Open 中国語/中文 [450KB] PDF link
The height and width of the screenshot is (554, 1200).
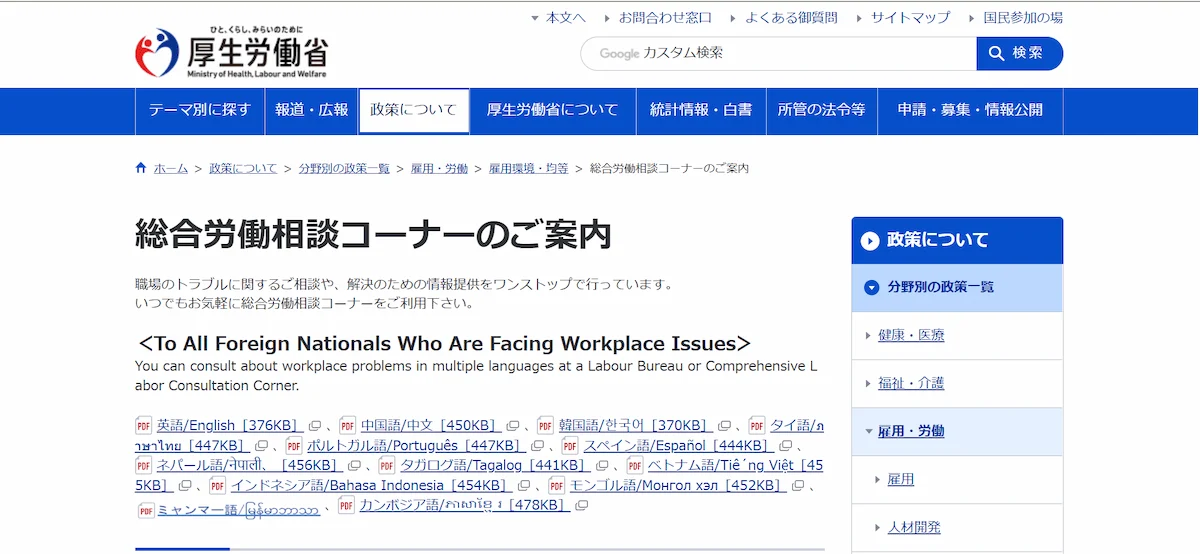429,425
